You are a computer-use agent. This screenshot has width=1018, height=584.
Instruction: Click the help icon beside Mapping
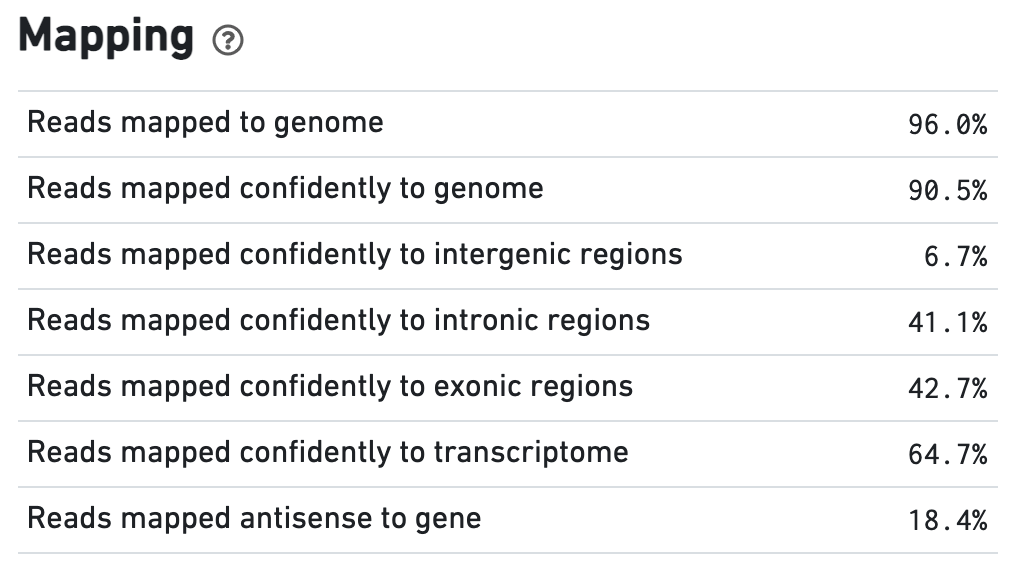[x=229, y=41]
